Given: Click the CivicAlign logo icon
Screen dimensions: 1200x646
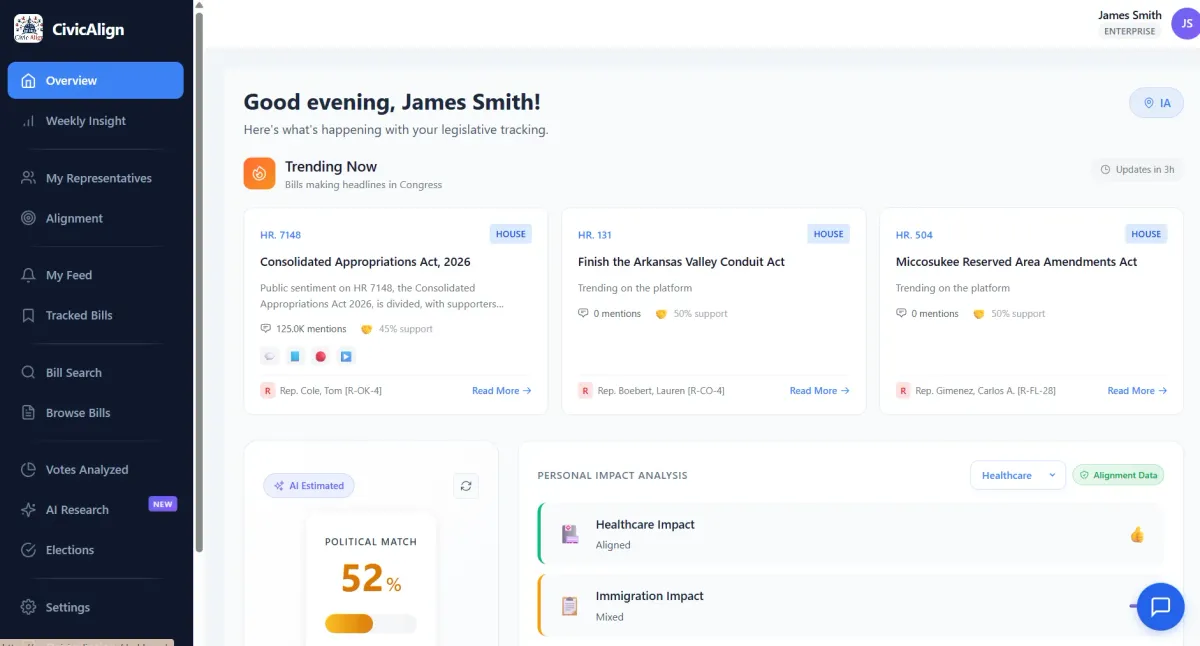Looking at the screenshot, I should point(28,29).
